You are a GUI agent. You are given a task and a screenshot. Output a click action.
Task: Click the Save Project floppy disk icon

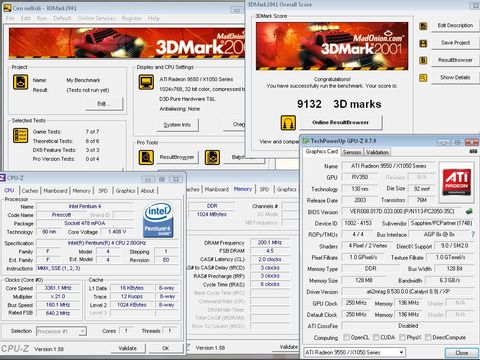[x=423, y=43]
